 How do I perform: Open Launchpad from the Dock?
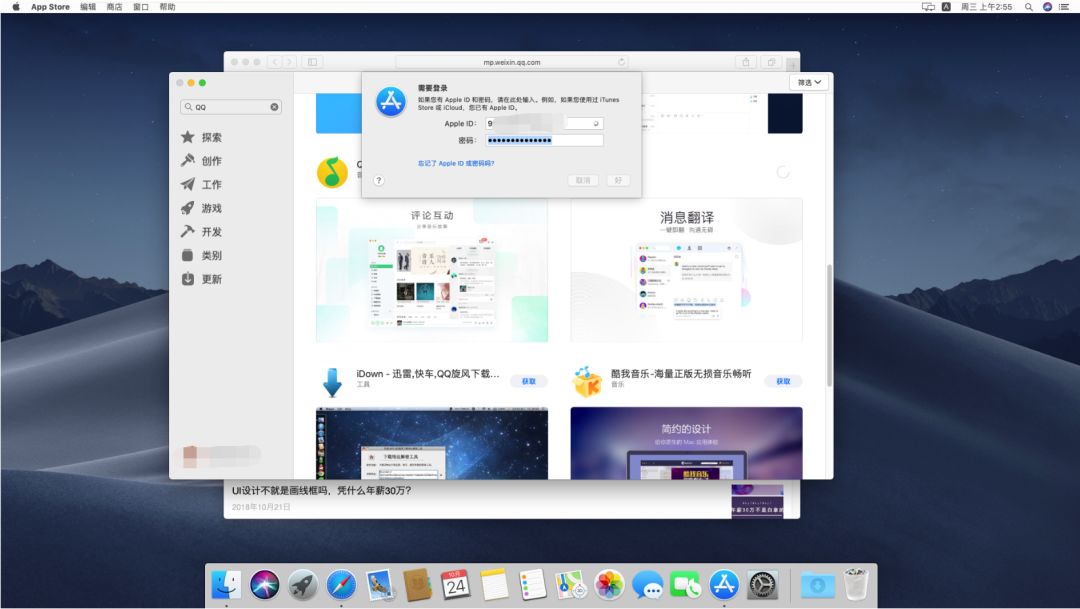303,585
